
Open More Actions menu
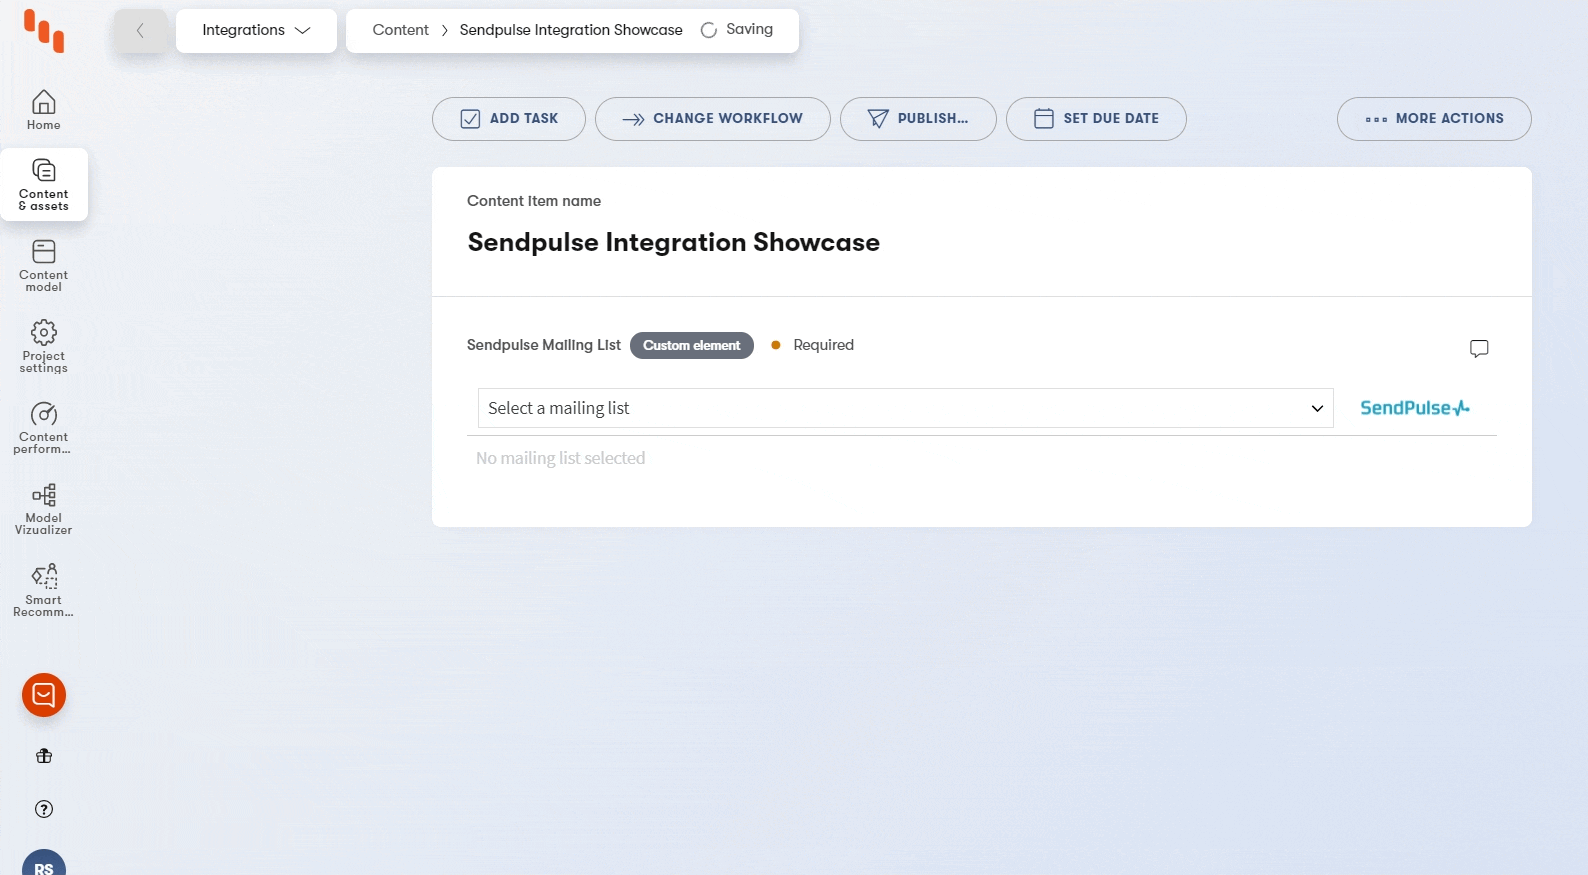[1434, 119]
